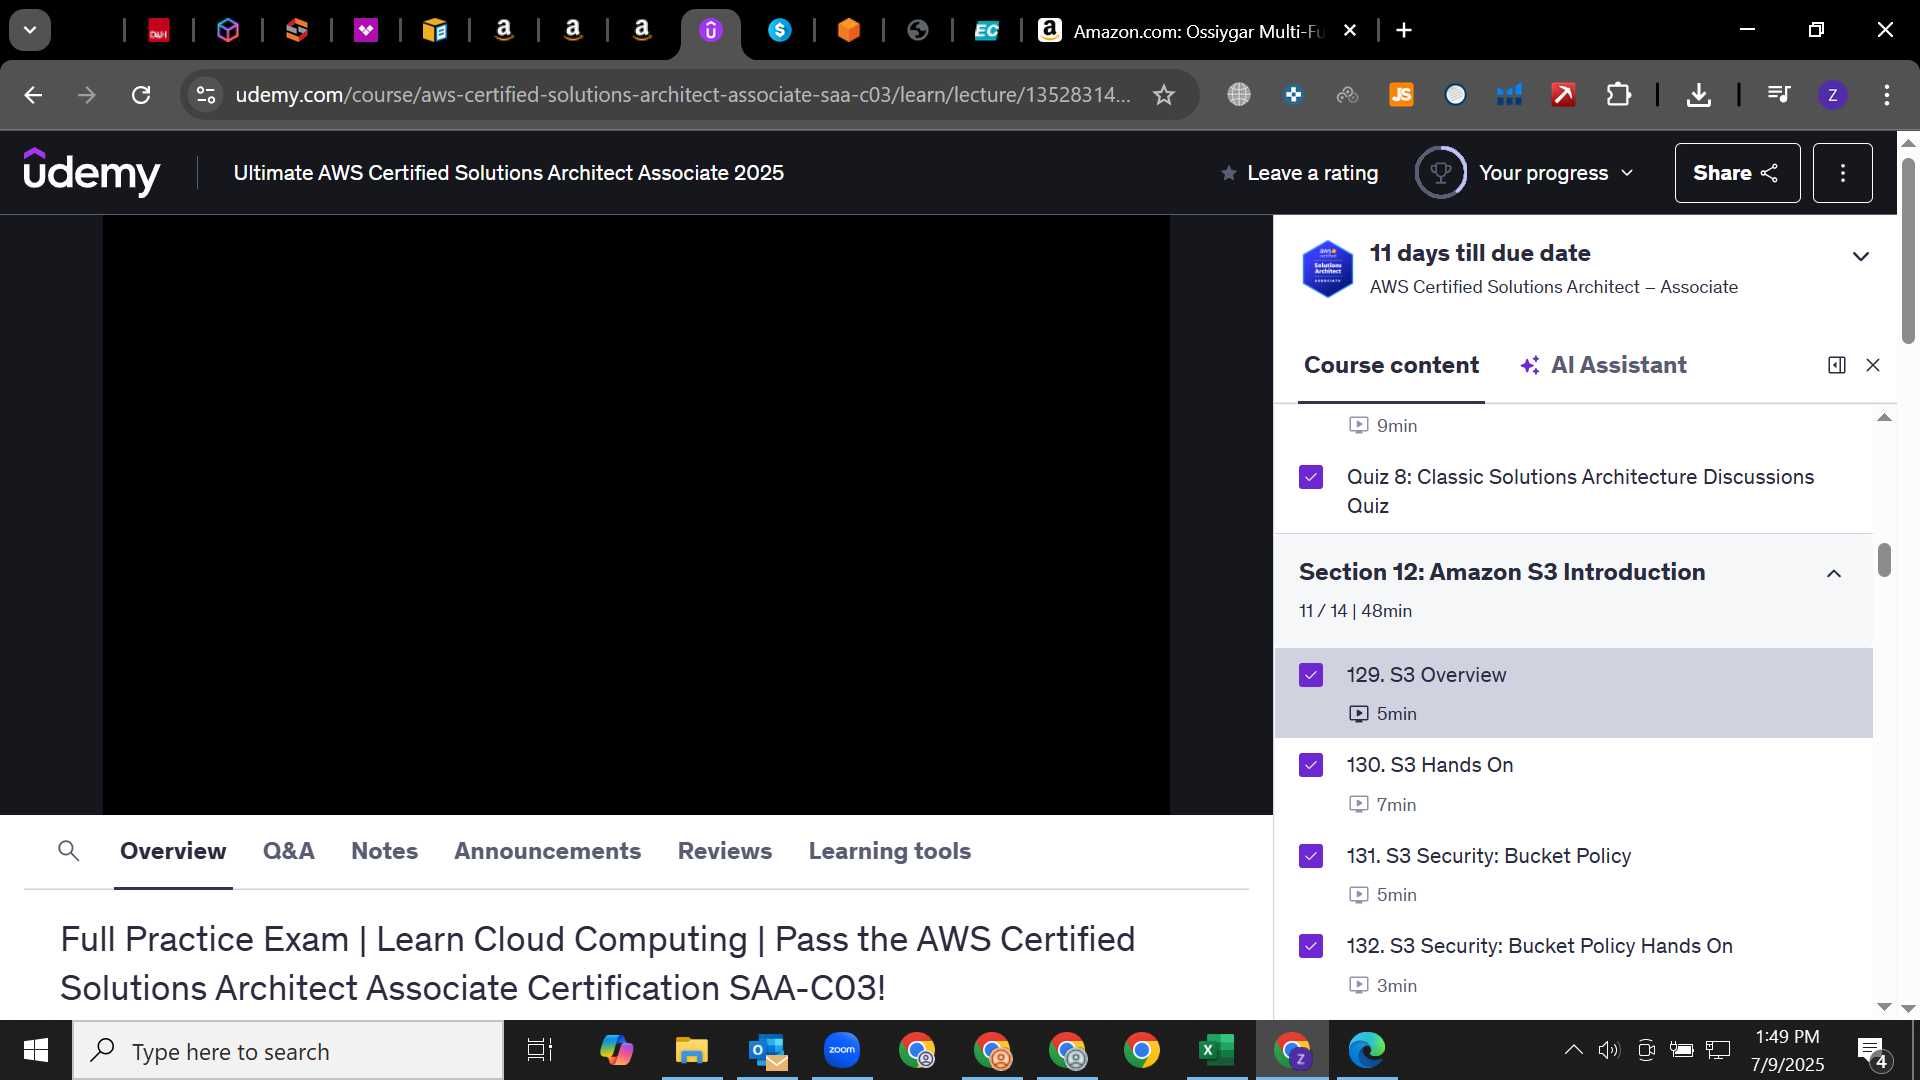Uncheck the 130. S3 Hands On checkbox

1311,765
